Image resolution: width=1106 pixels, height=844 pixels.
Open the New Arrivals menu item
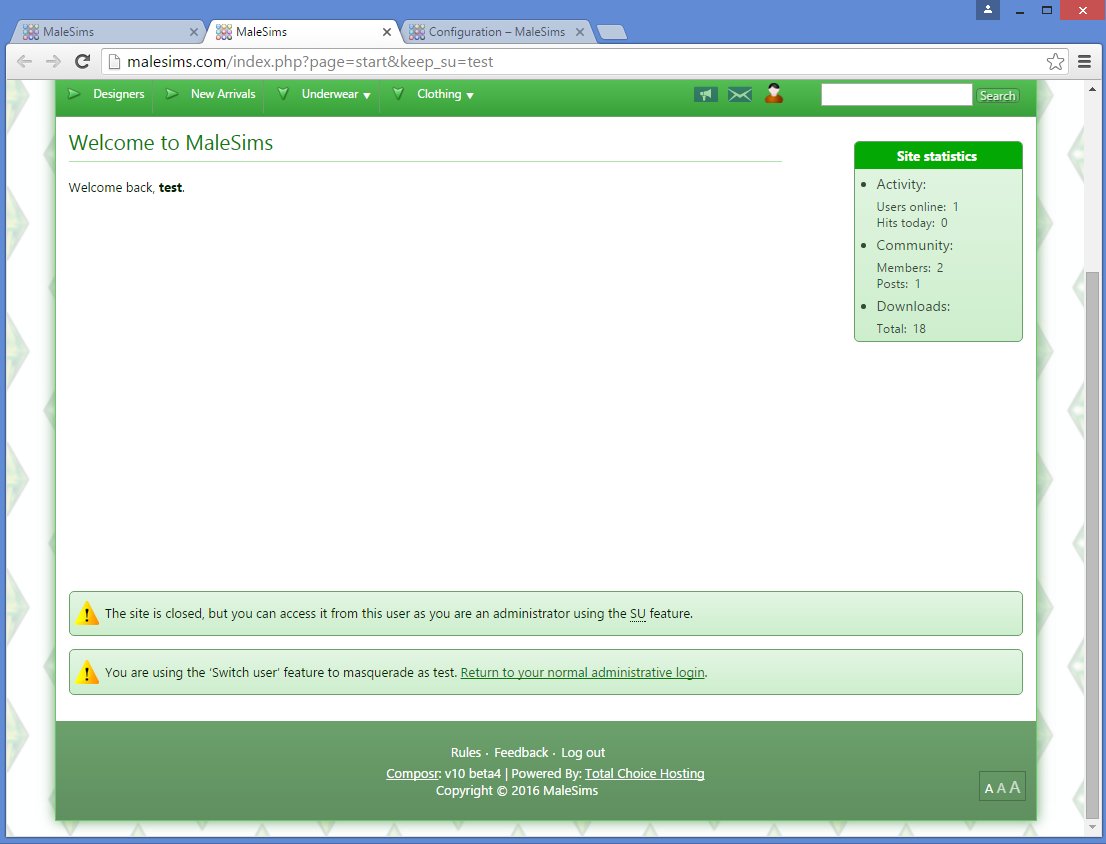point(223,94)
